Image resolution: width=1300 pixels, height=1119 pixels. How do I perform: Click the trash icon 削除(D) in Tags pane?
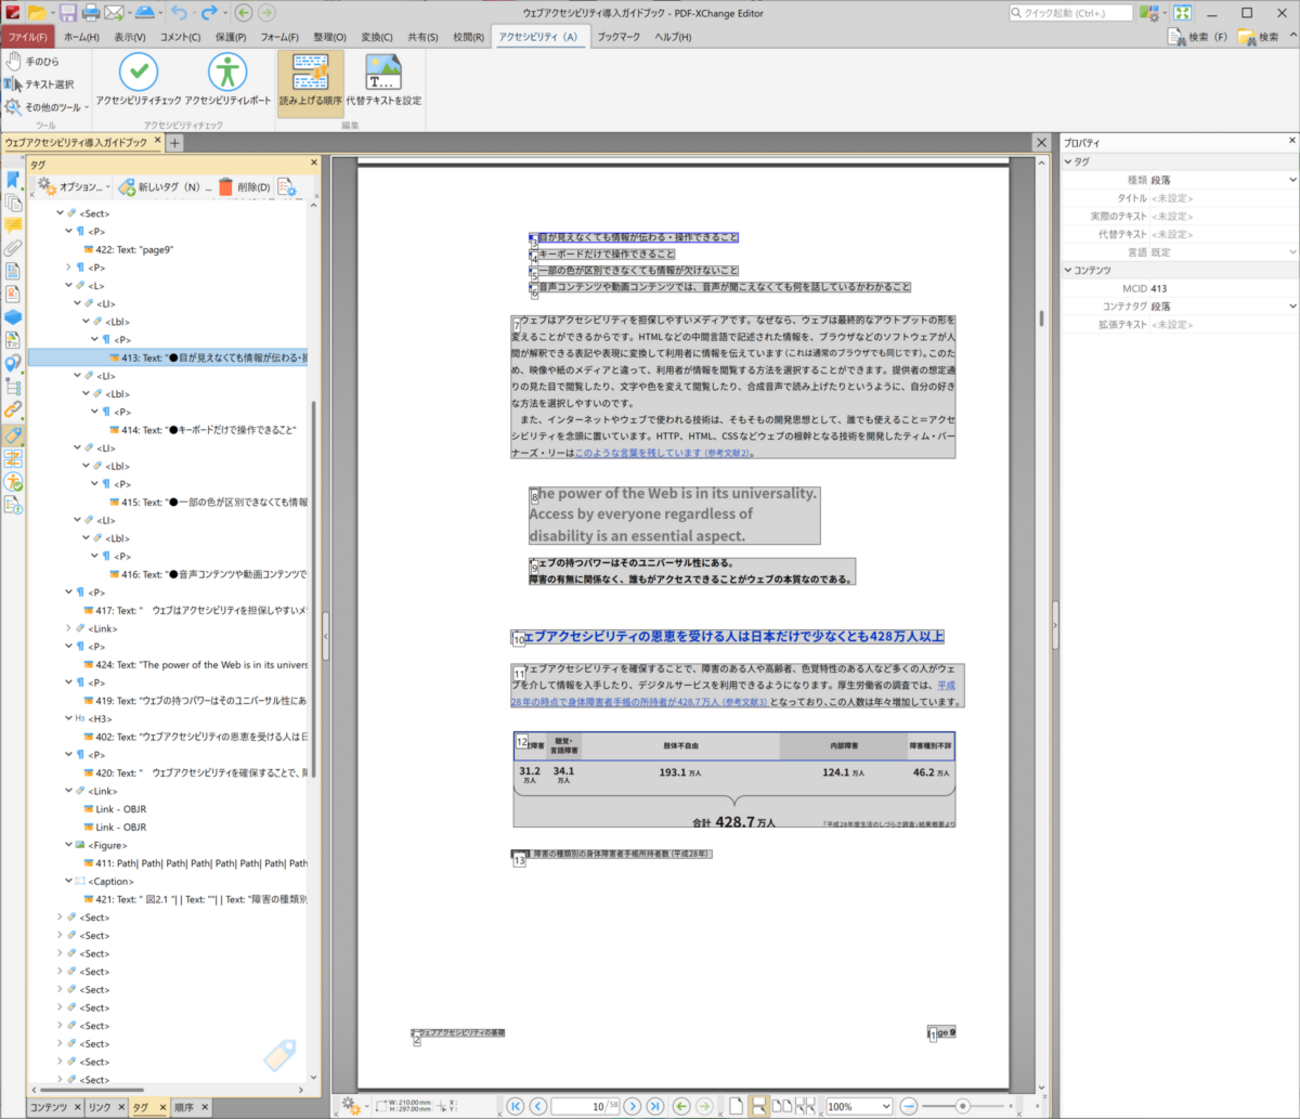tap(244, 187)
